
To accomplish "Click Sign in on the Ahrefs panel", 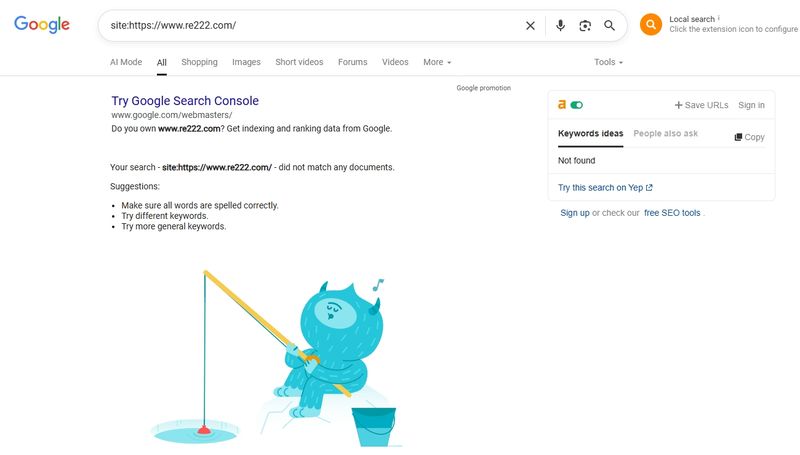I will point(751,105).
